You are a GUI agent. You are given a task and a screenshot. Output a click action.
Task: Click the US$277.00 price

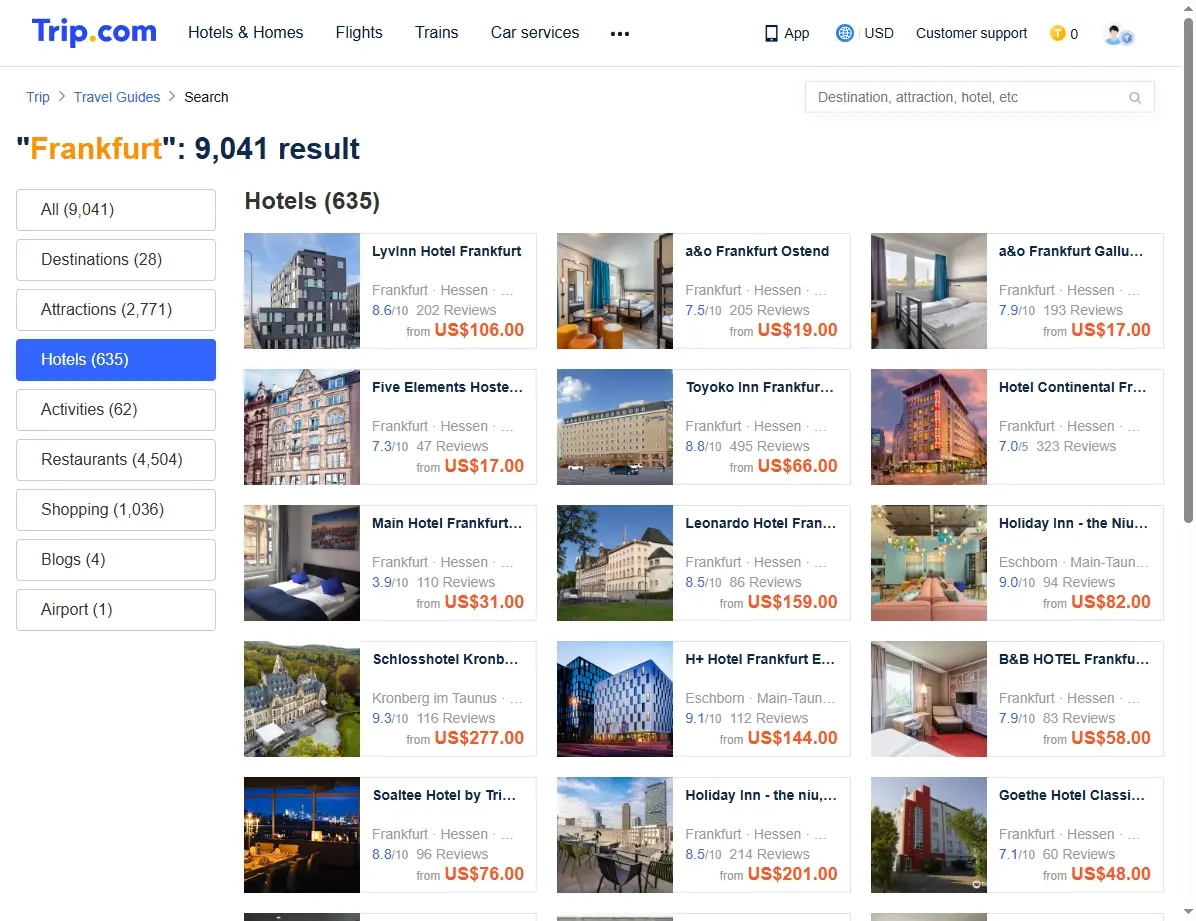(479, 738)
